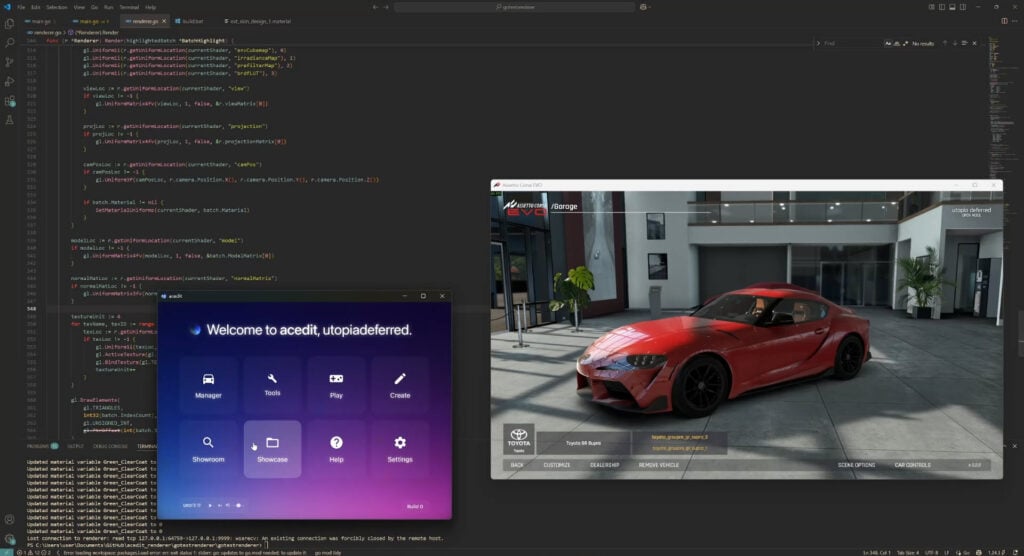1024x556 pixels.
Task: Click the Toyota logo in the Garage window
Action: 519,438
